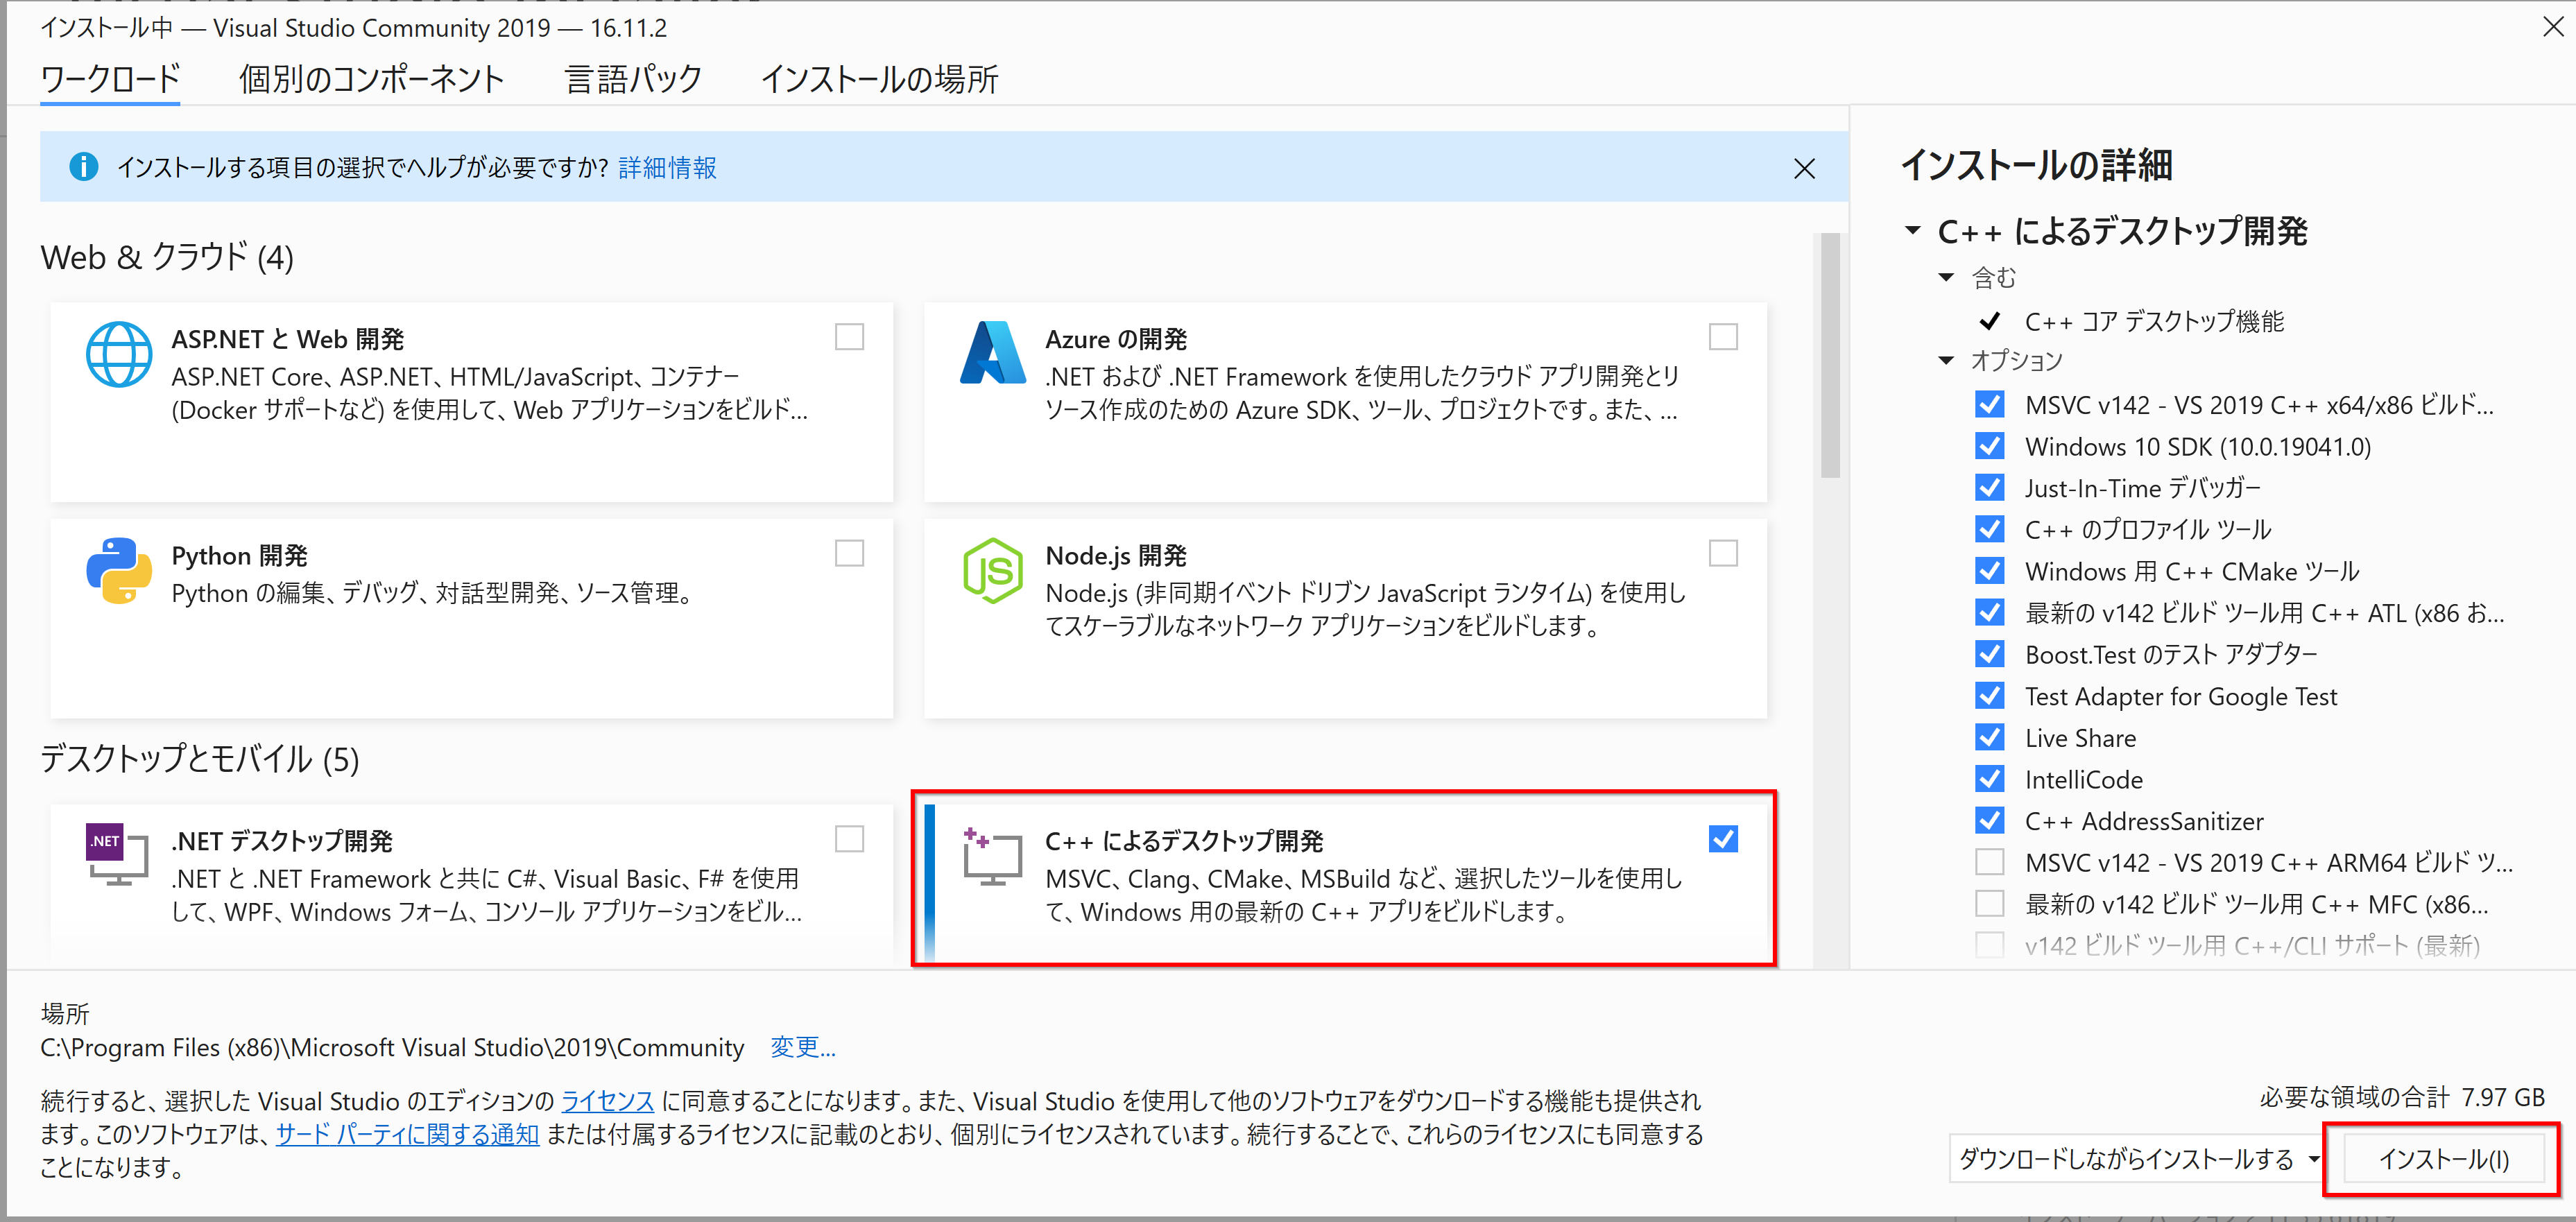
Task: Click the .NET desktop development icon
Action: click(117, 854)
